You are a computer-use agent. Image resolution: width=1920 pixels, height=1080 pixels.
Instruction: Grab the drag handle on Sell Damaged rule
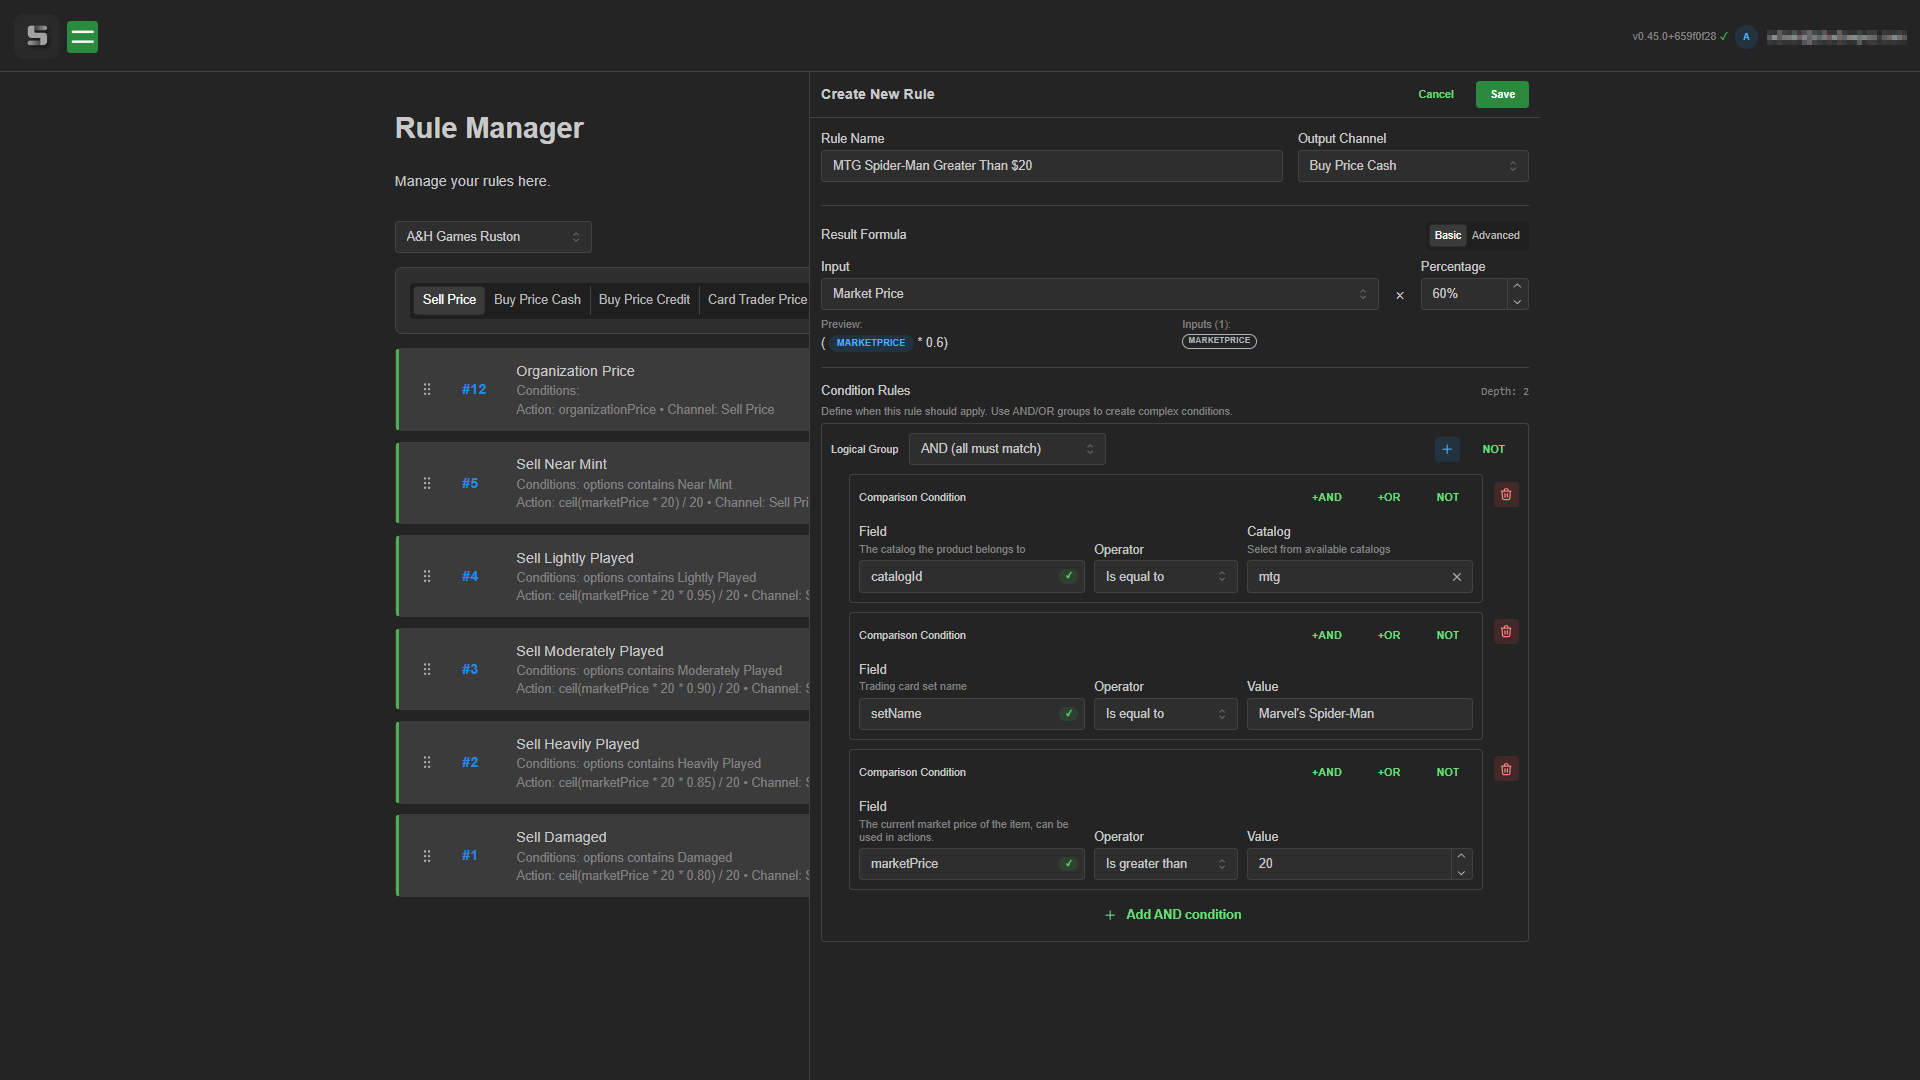[427, 856]
